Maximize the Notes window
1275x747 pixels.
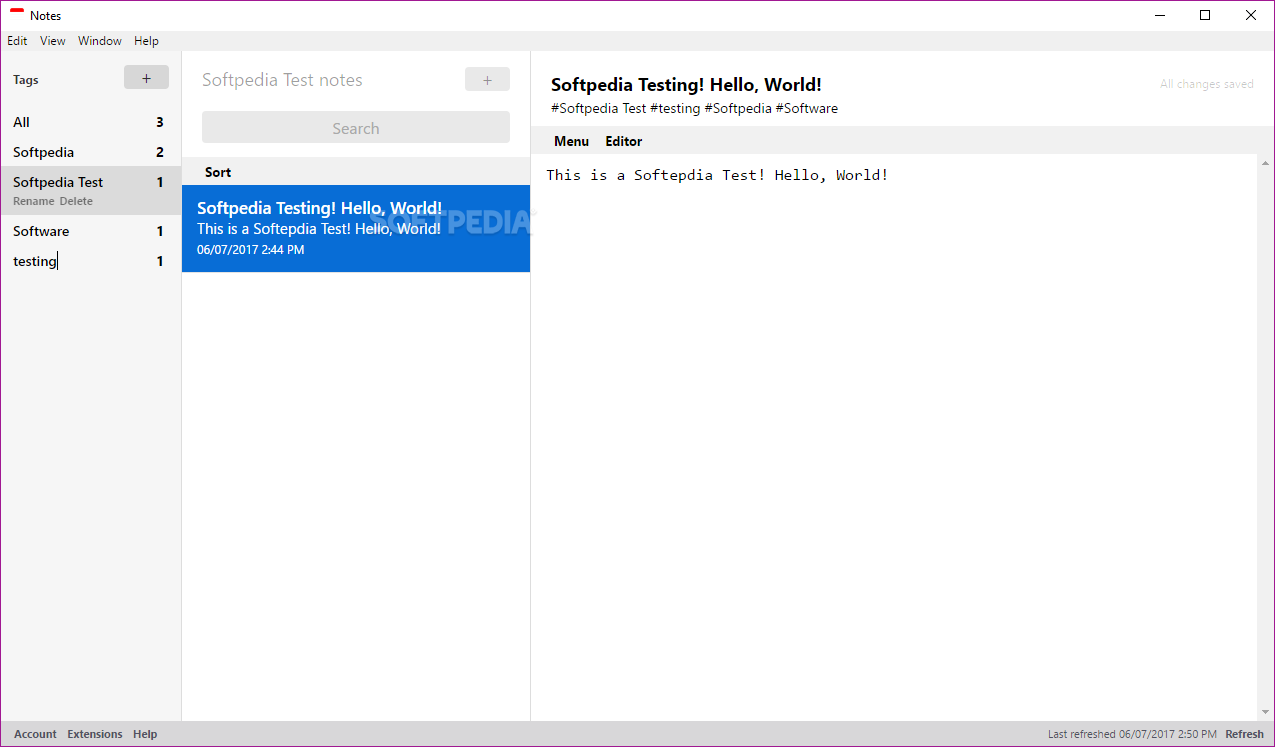pyautogui.click(x=1205, y=15)
